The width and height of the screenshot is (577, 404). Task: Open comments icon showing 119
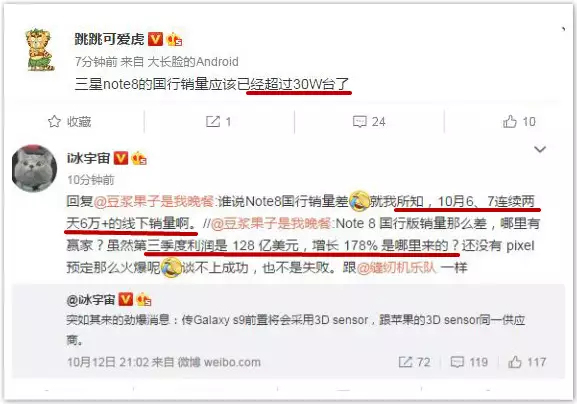[457, 362]
